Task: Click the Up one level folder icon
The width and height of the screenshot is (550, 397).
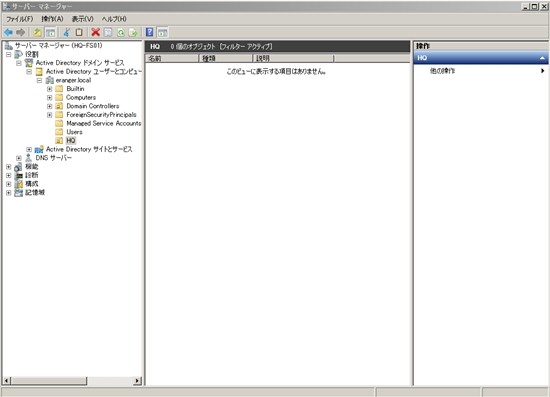Action: [x=37, y=33]
